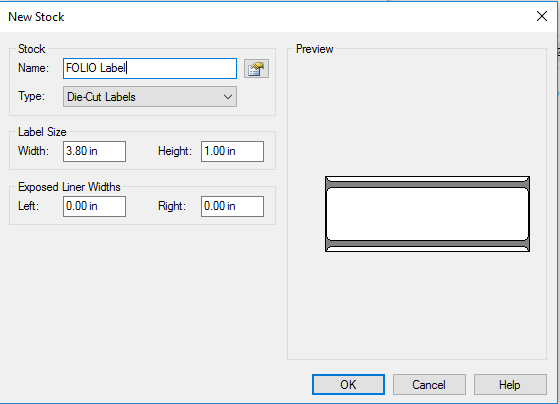The height and width of the screenshot is (404, 560).
Task: Click the Type: label text
Action: click(31, 96)
